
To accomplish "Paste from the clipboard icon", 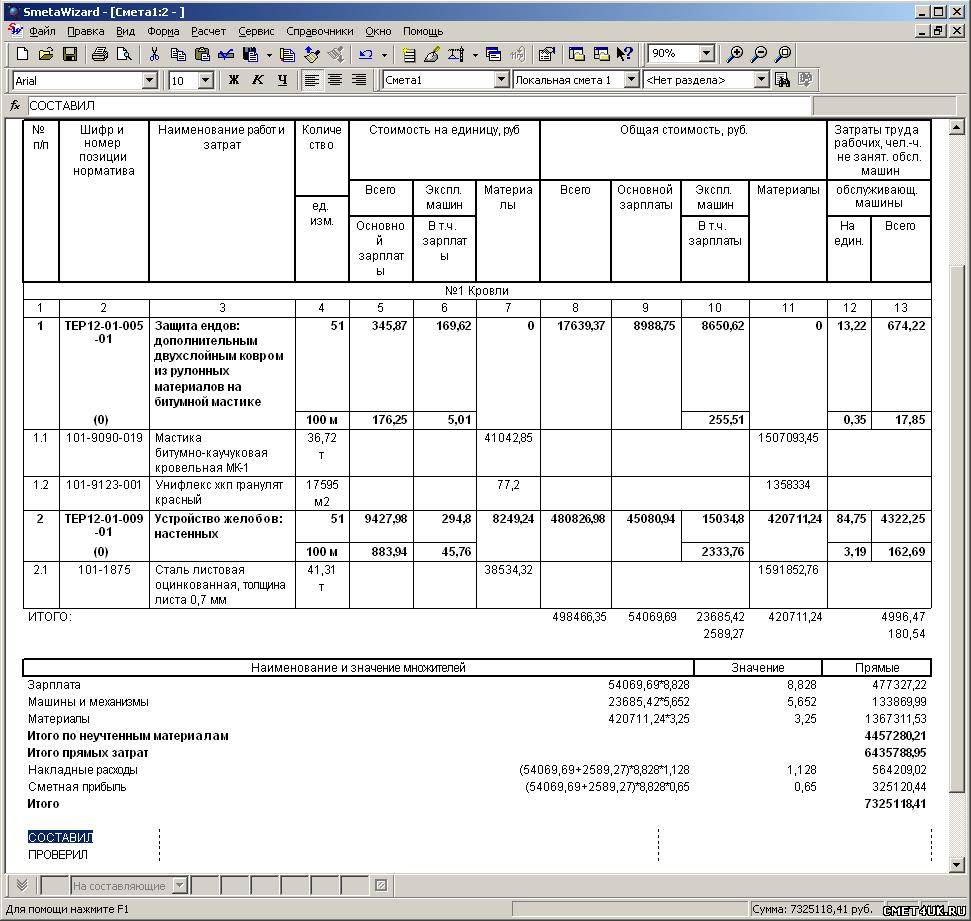I will 202,55.
